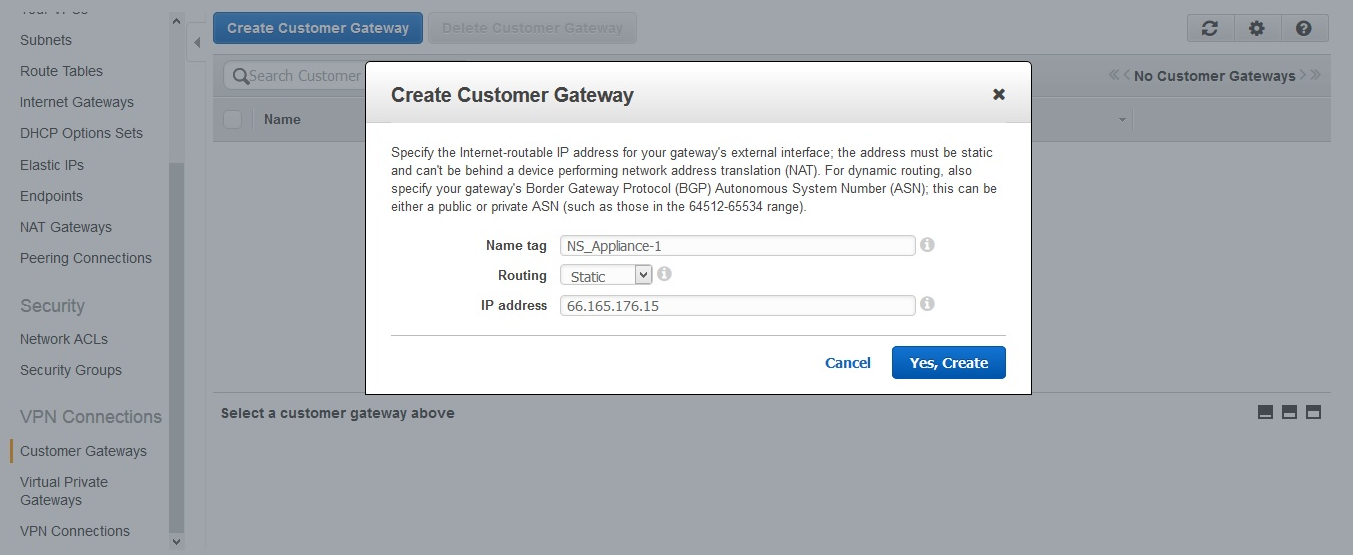The width and height of the screenshot is (1353, 555).
Task: Open Internet Gateways in the sidebar
Action: coord(77,102)
